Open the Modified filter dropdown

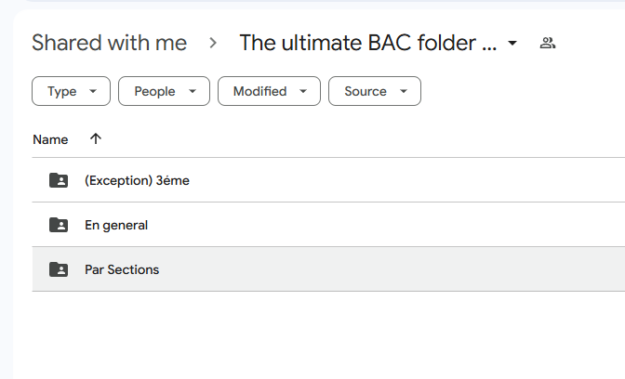click(x=269, y=91)
